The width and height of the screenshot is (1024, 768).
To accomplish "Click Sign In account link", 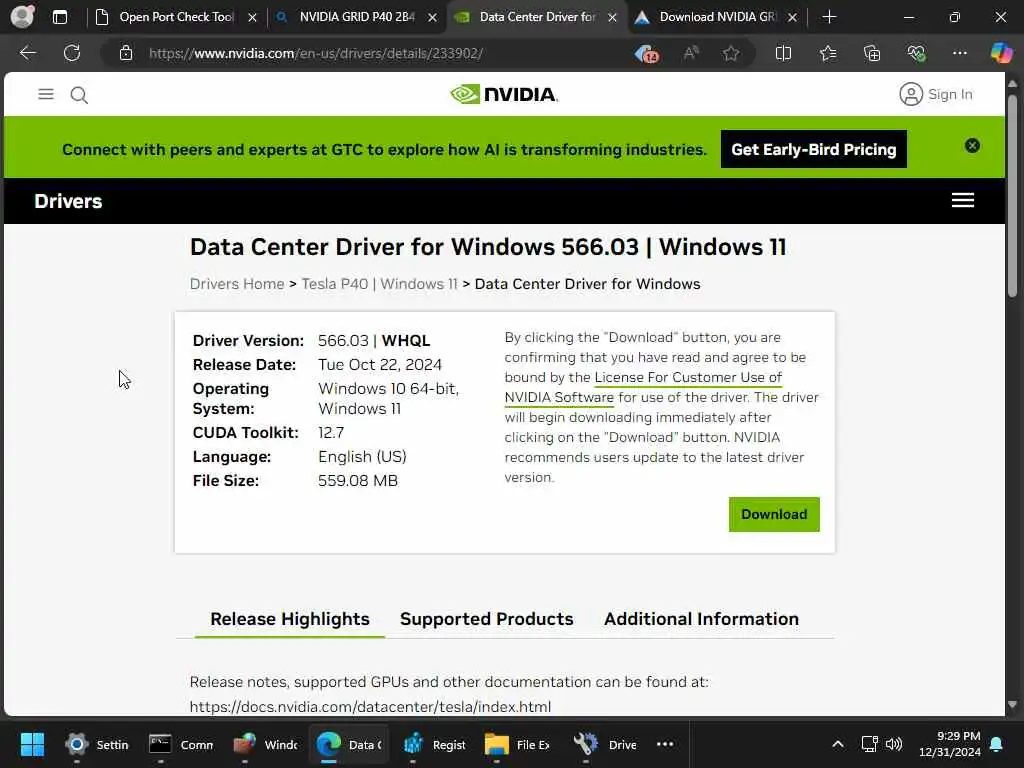I will (x=936, y=94).
